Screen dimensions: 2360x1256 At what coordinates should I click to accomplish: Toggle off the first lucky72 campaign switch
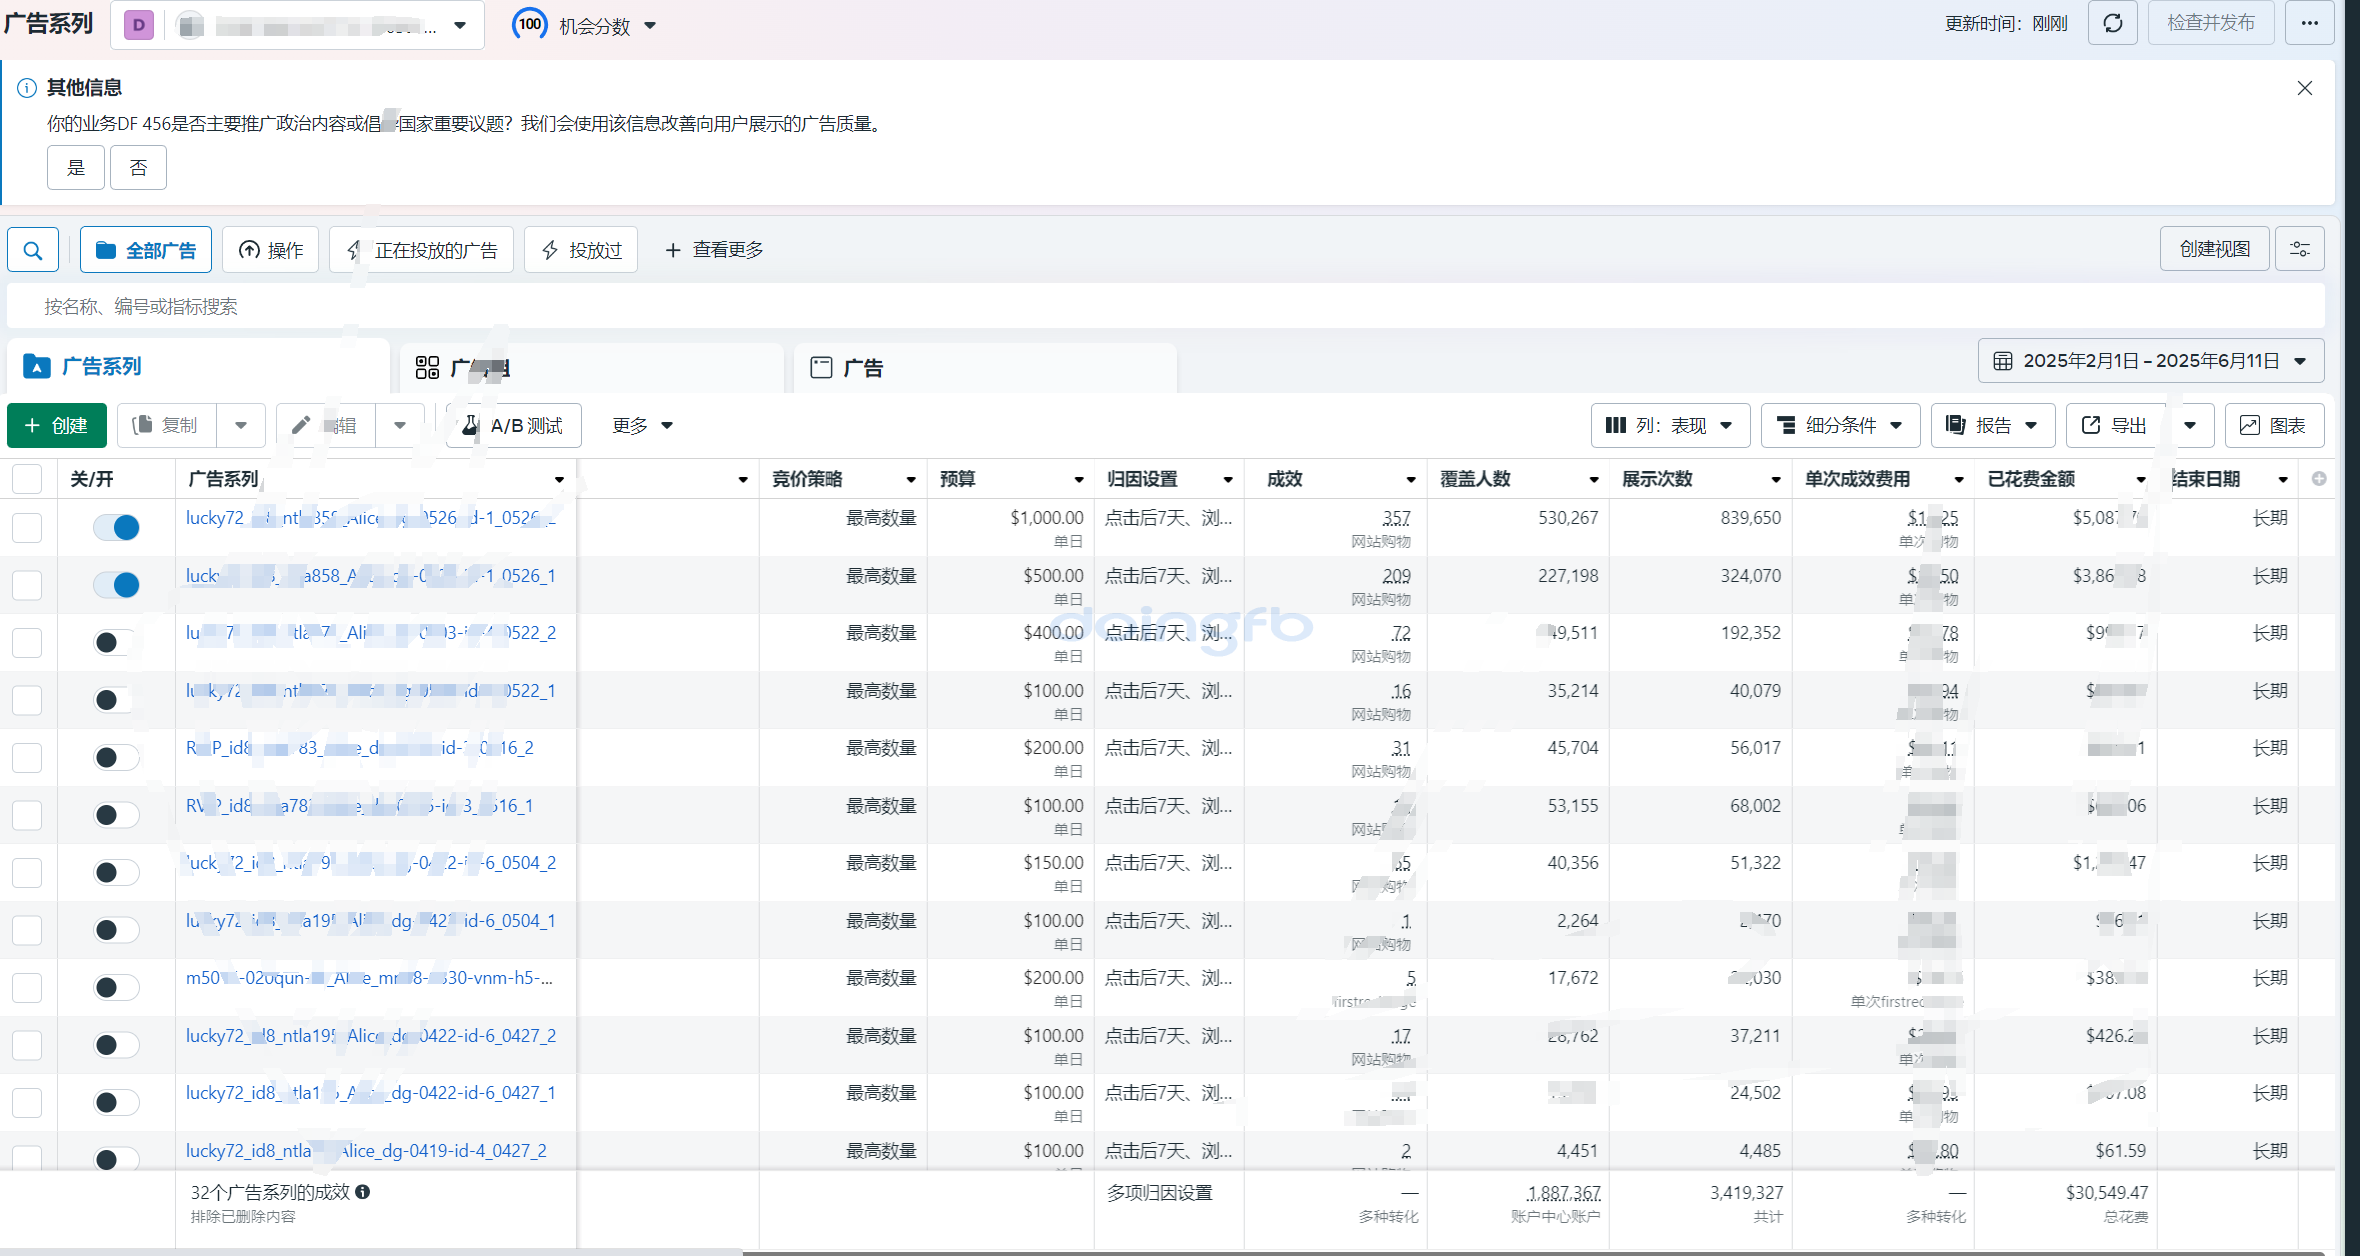116,527
